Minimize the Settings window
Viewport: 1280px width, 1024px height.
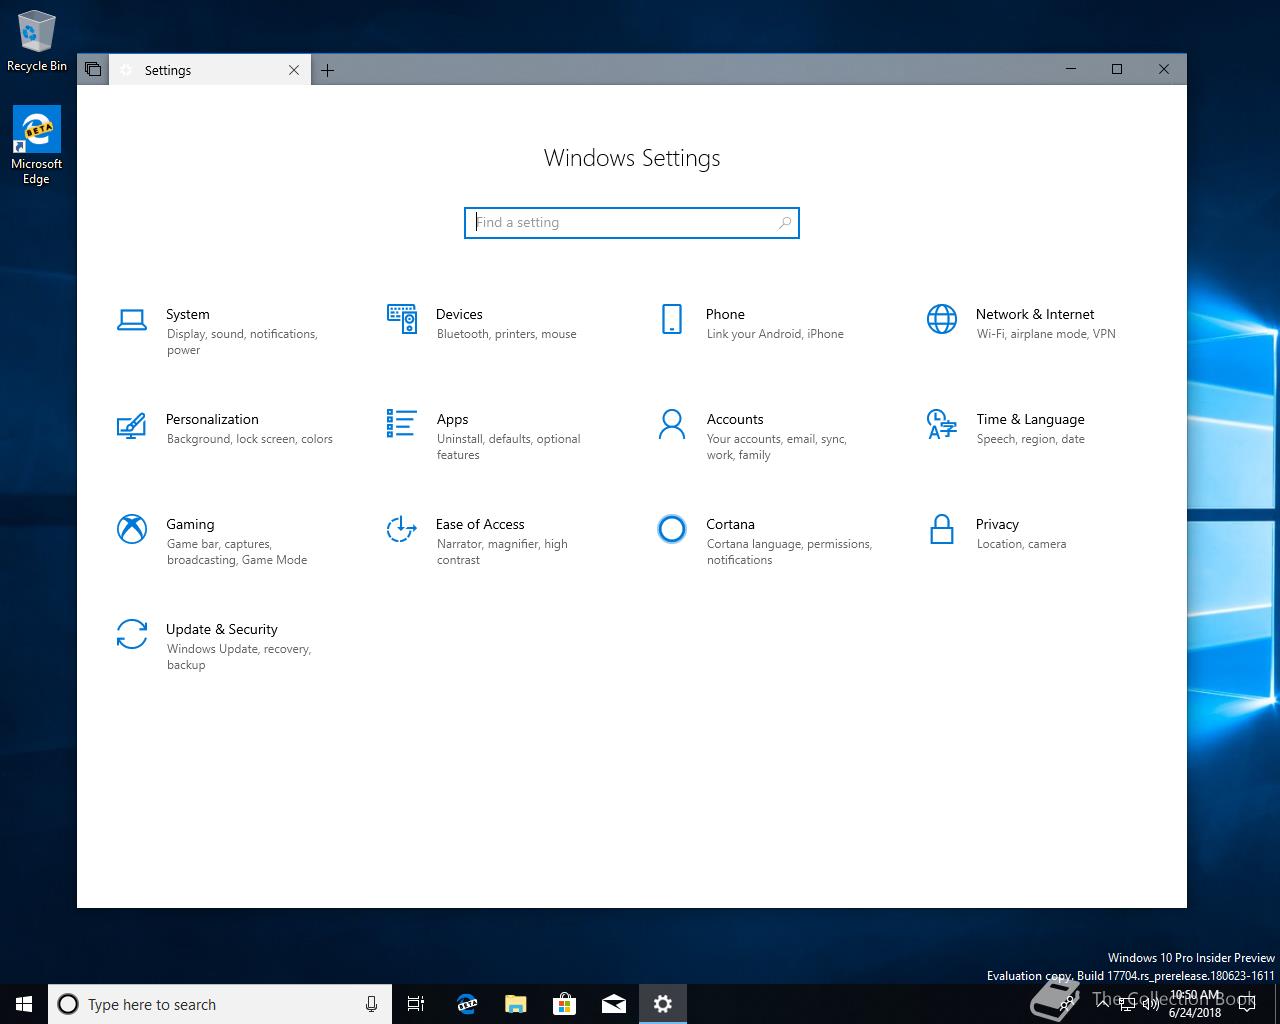click(1071, 69)
